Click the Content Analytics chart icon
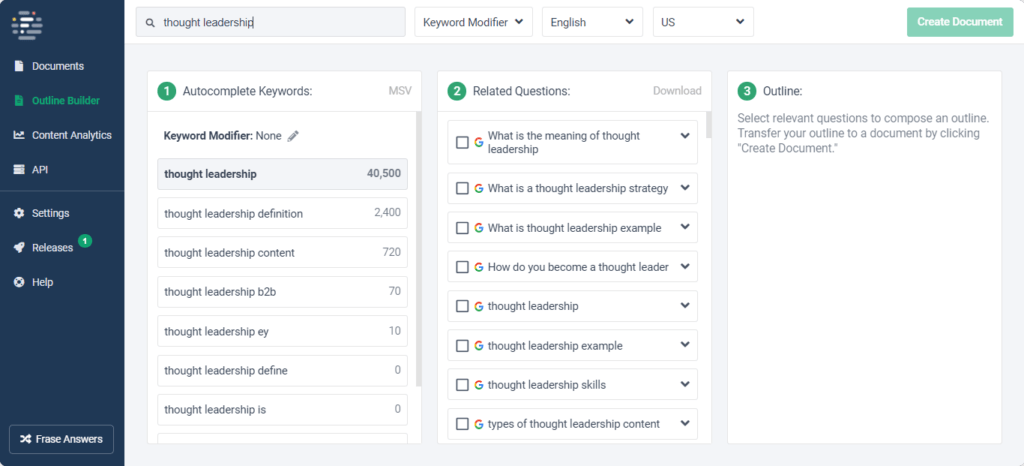This screenshot has width=1024, height=466. coord(18,135)
